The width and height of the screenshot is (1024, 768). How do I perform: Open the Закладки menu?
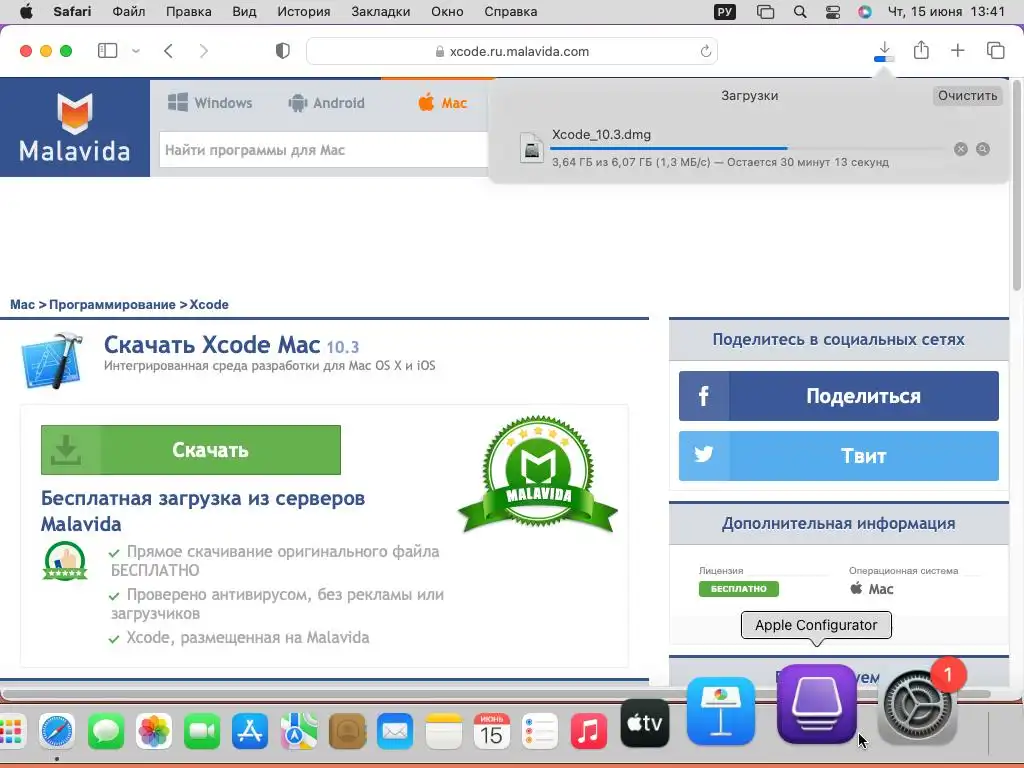point(381,12)
